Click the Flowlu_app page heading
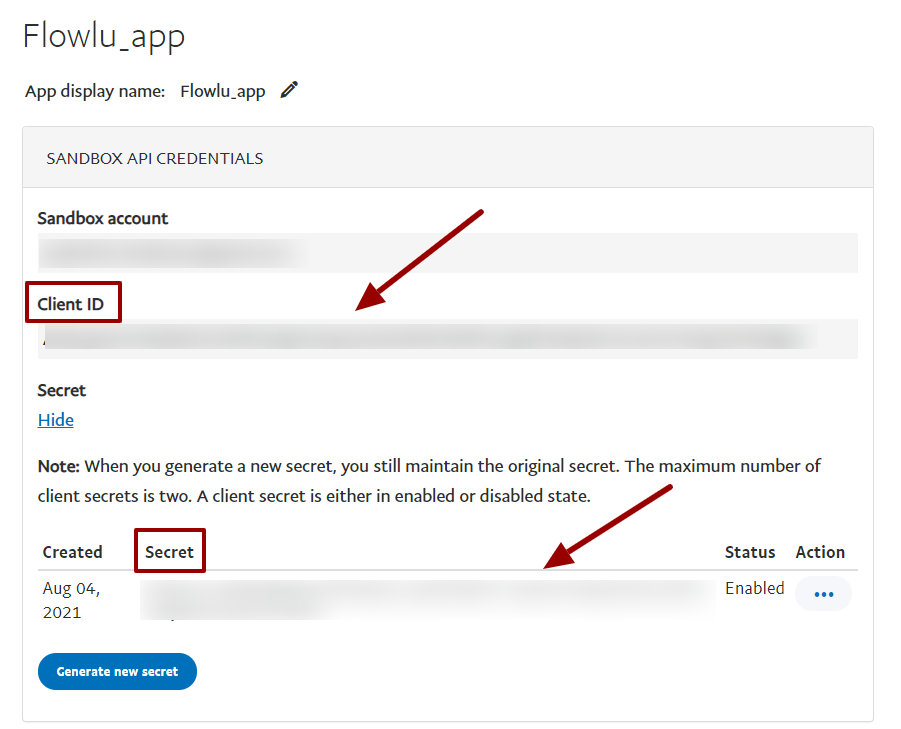The image size is (901, 729). pos(104,36)
